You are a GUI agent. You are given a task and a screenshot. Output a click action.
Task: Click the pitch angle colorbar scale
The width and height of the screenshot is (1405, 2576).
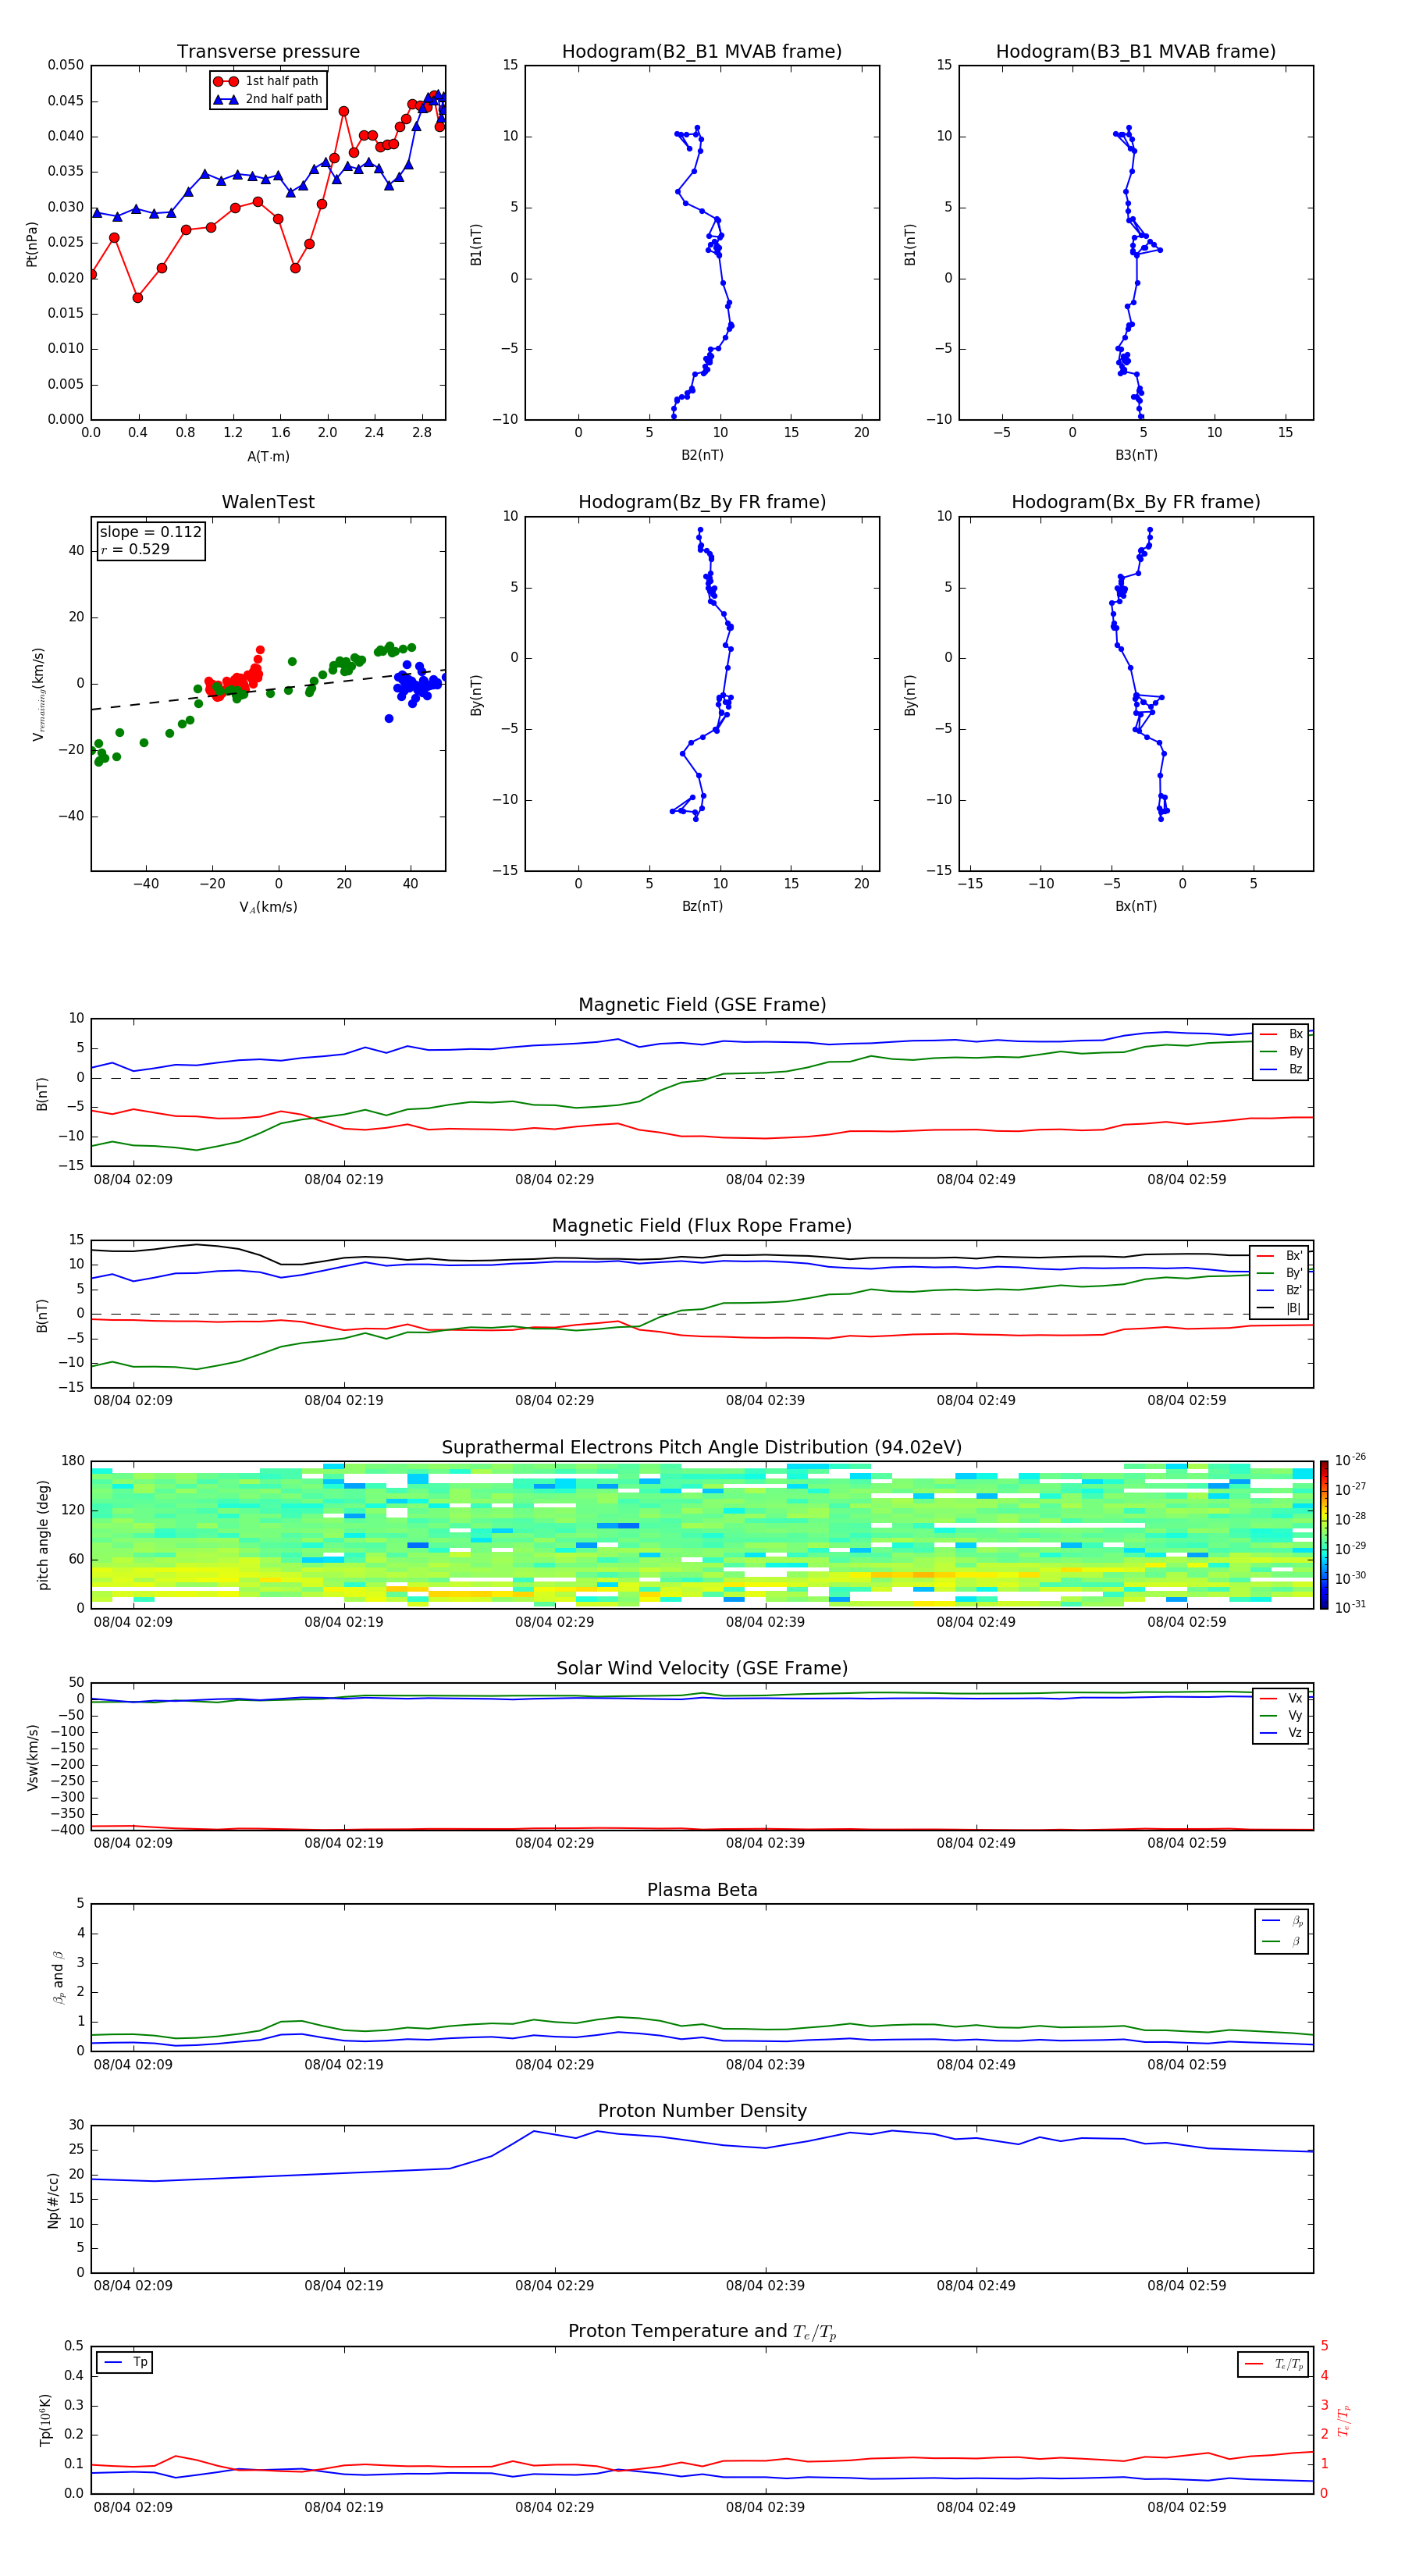pos(1324,1535)
